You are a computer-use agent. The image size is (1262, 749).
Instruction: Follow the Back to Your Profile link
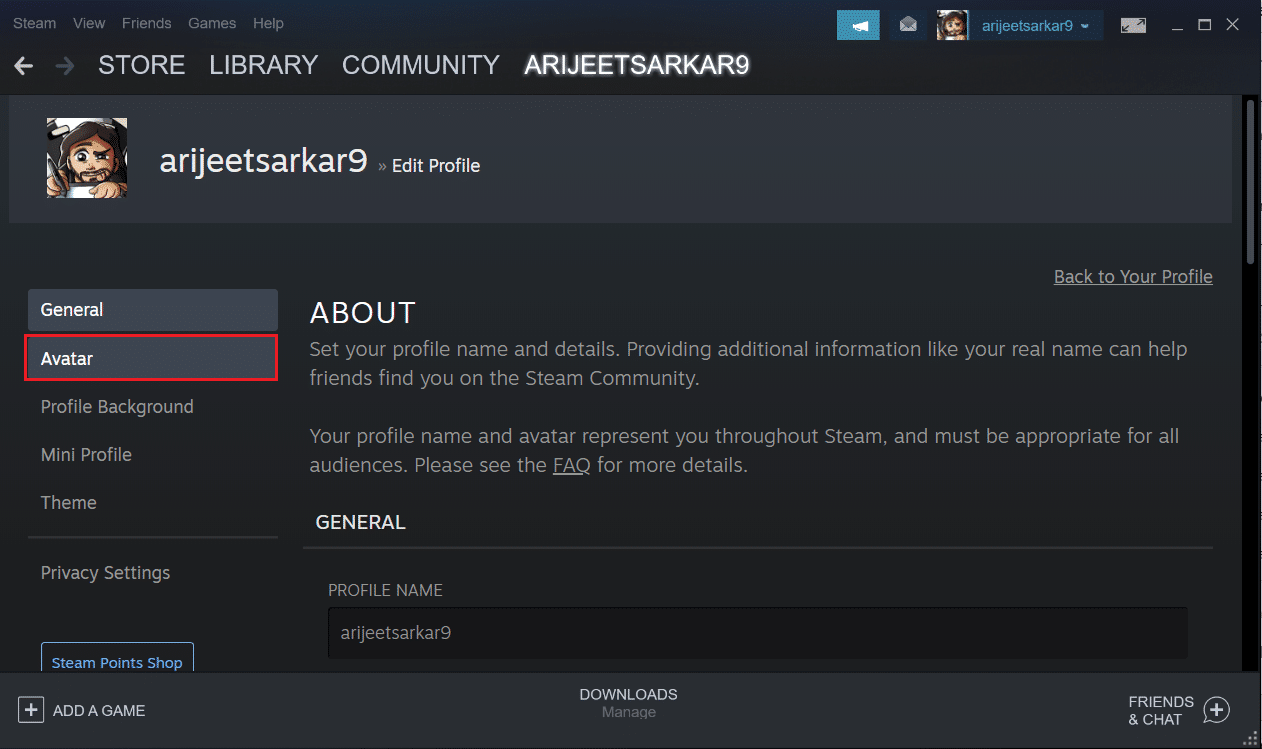point(1133,277)
